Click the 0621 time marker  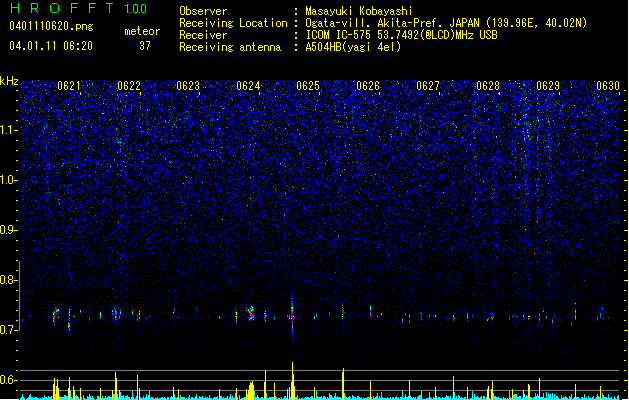[69, 86]
